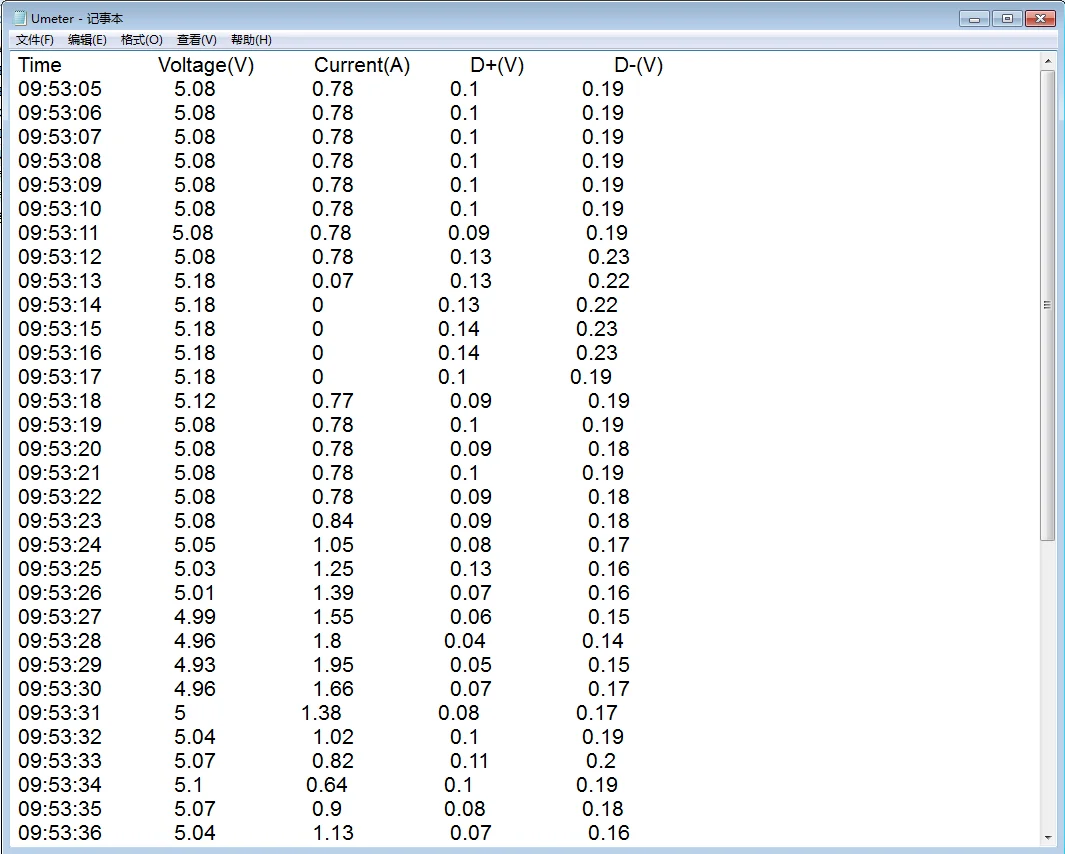Open the 查看(V) menu
Image resolution: width=1065 pixels, height=854 pixels.
pyautogui.click(x=196, y=40)
